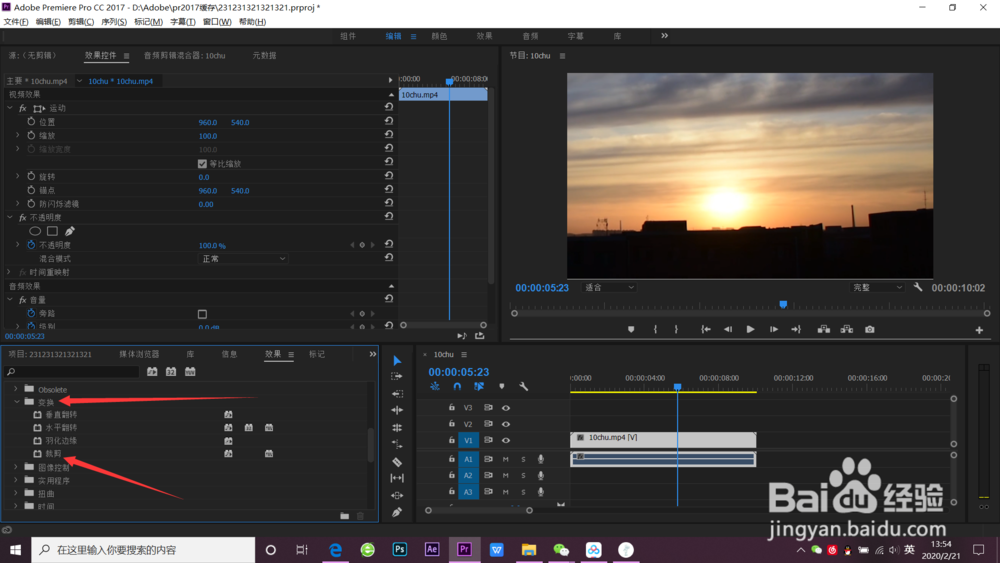The image size is (1000, 563).
Task: Expand the Image Control folder
Action: coord(16,467)
